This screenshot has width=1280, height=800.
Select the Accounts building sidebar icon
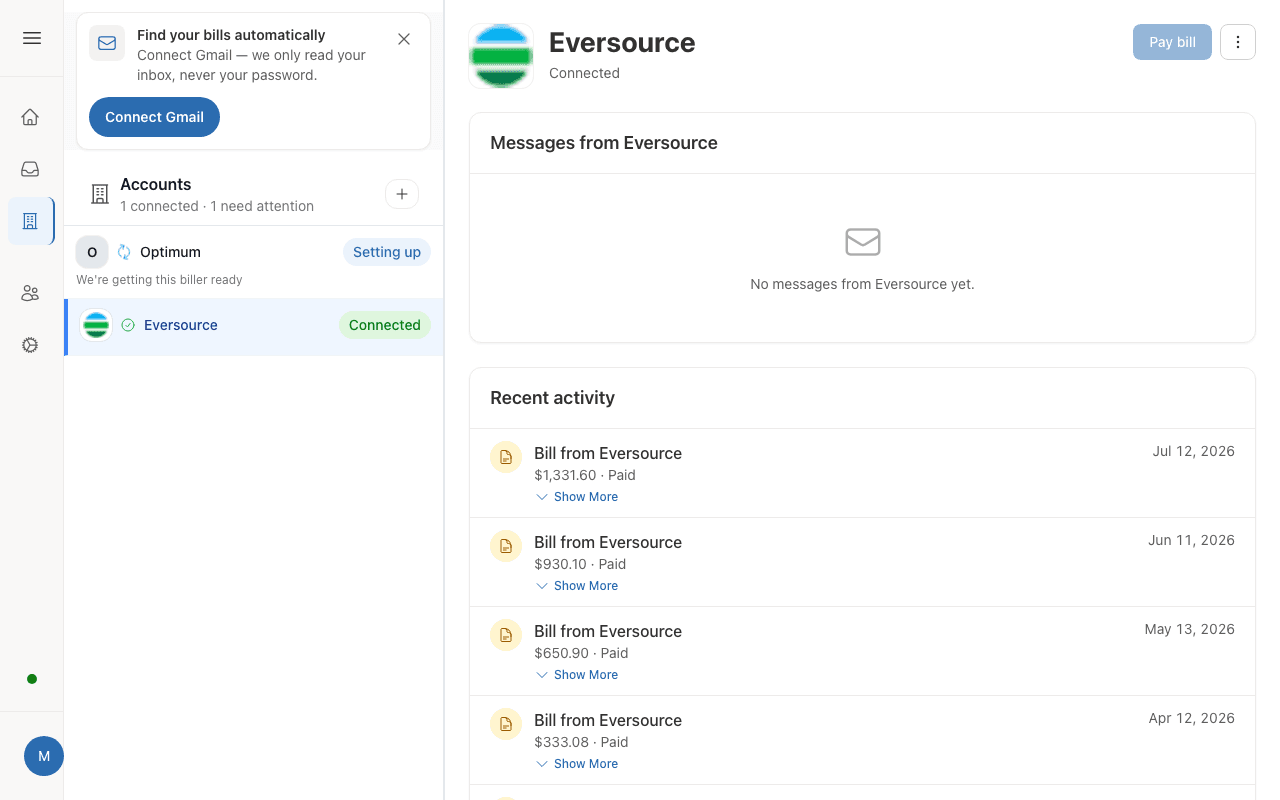(30, 221)
